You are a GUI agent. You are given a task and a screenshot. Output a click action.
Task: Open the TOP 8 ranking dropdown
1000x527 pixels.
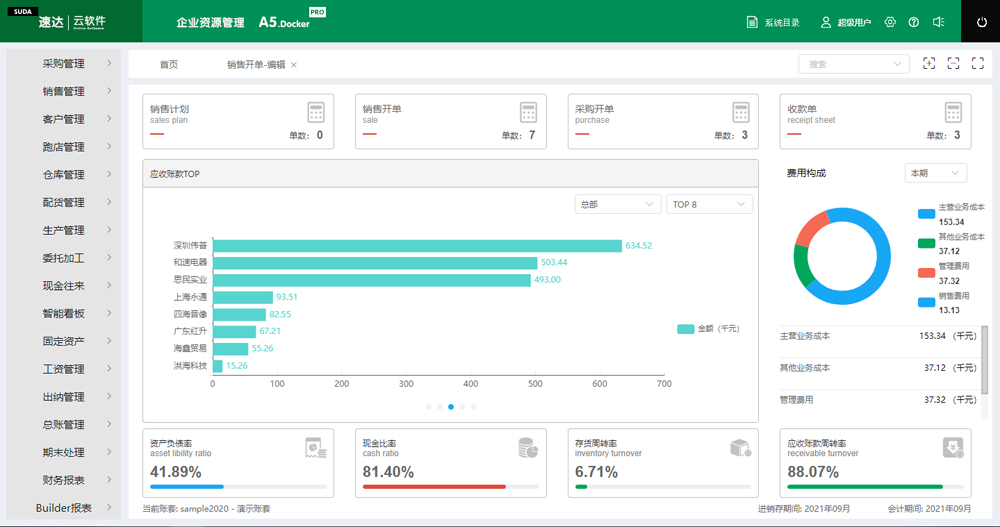709,204
